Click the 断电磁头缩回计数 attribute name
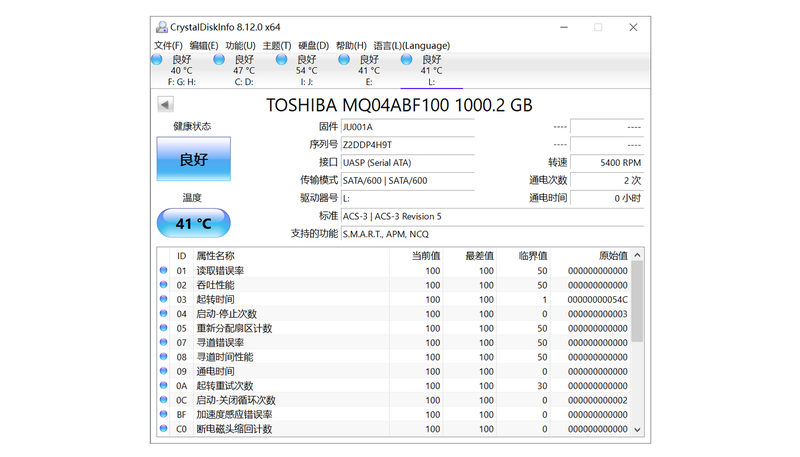Viewport: 800px width, 457px height. point(234,428)
